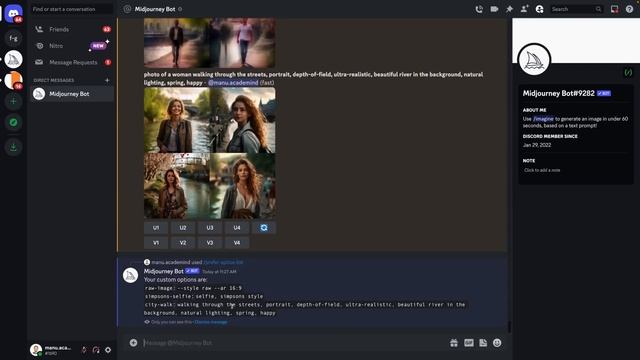Create DM plus icon beside Direct Messages
The height and width of the screenshot is (360, 640).
coord(107,80)
